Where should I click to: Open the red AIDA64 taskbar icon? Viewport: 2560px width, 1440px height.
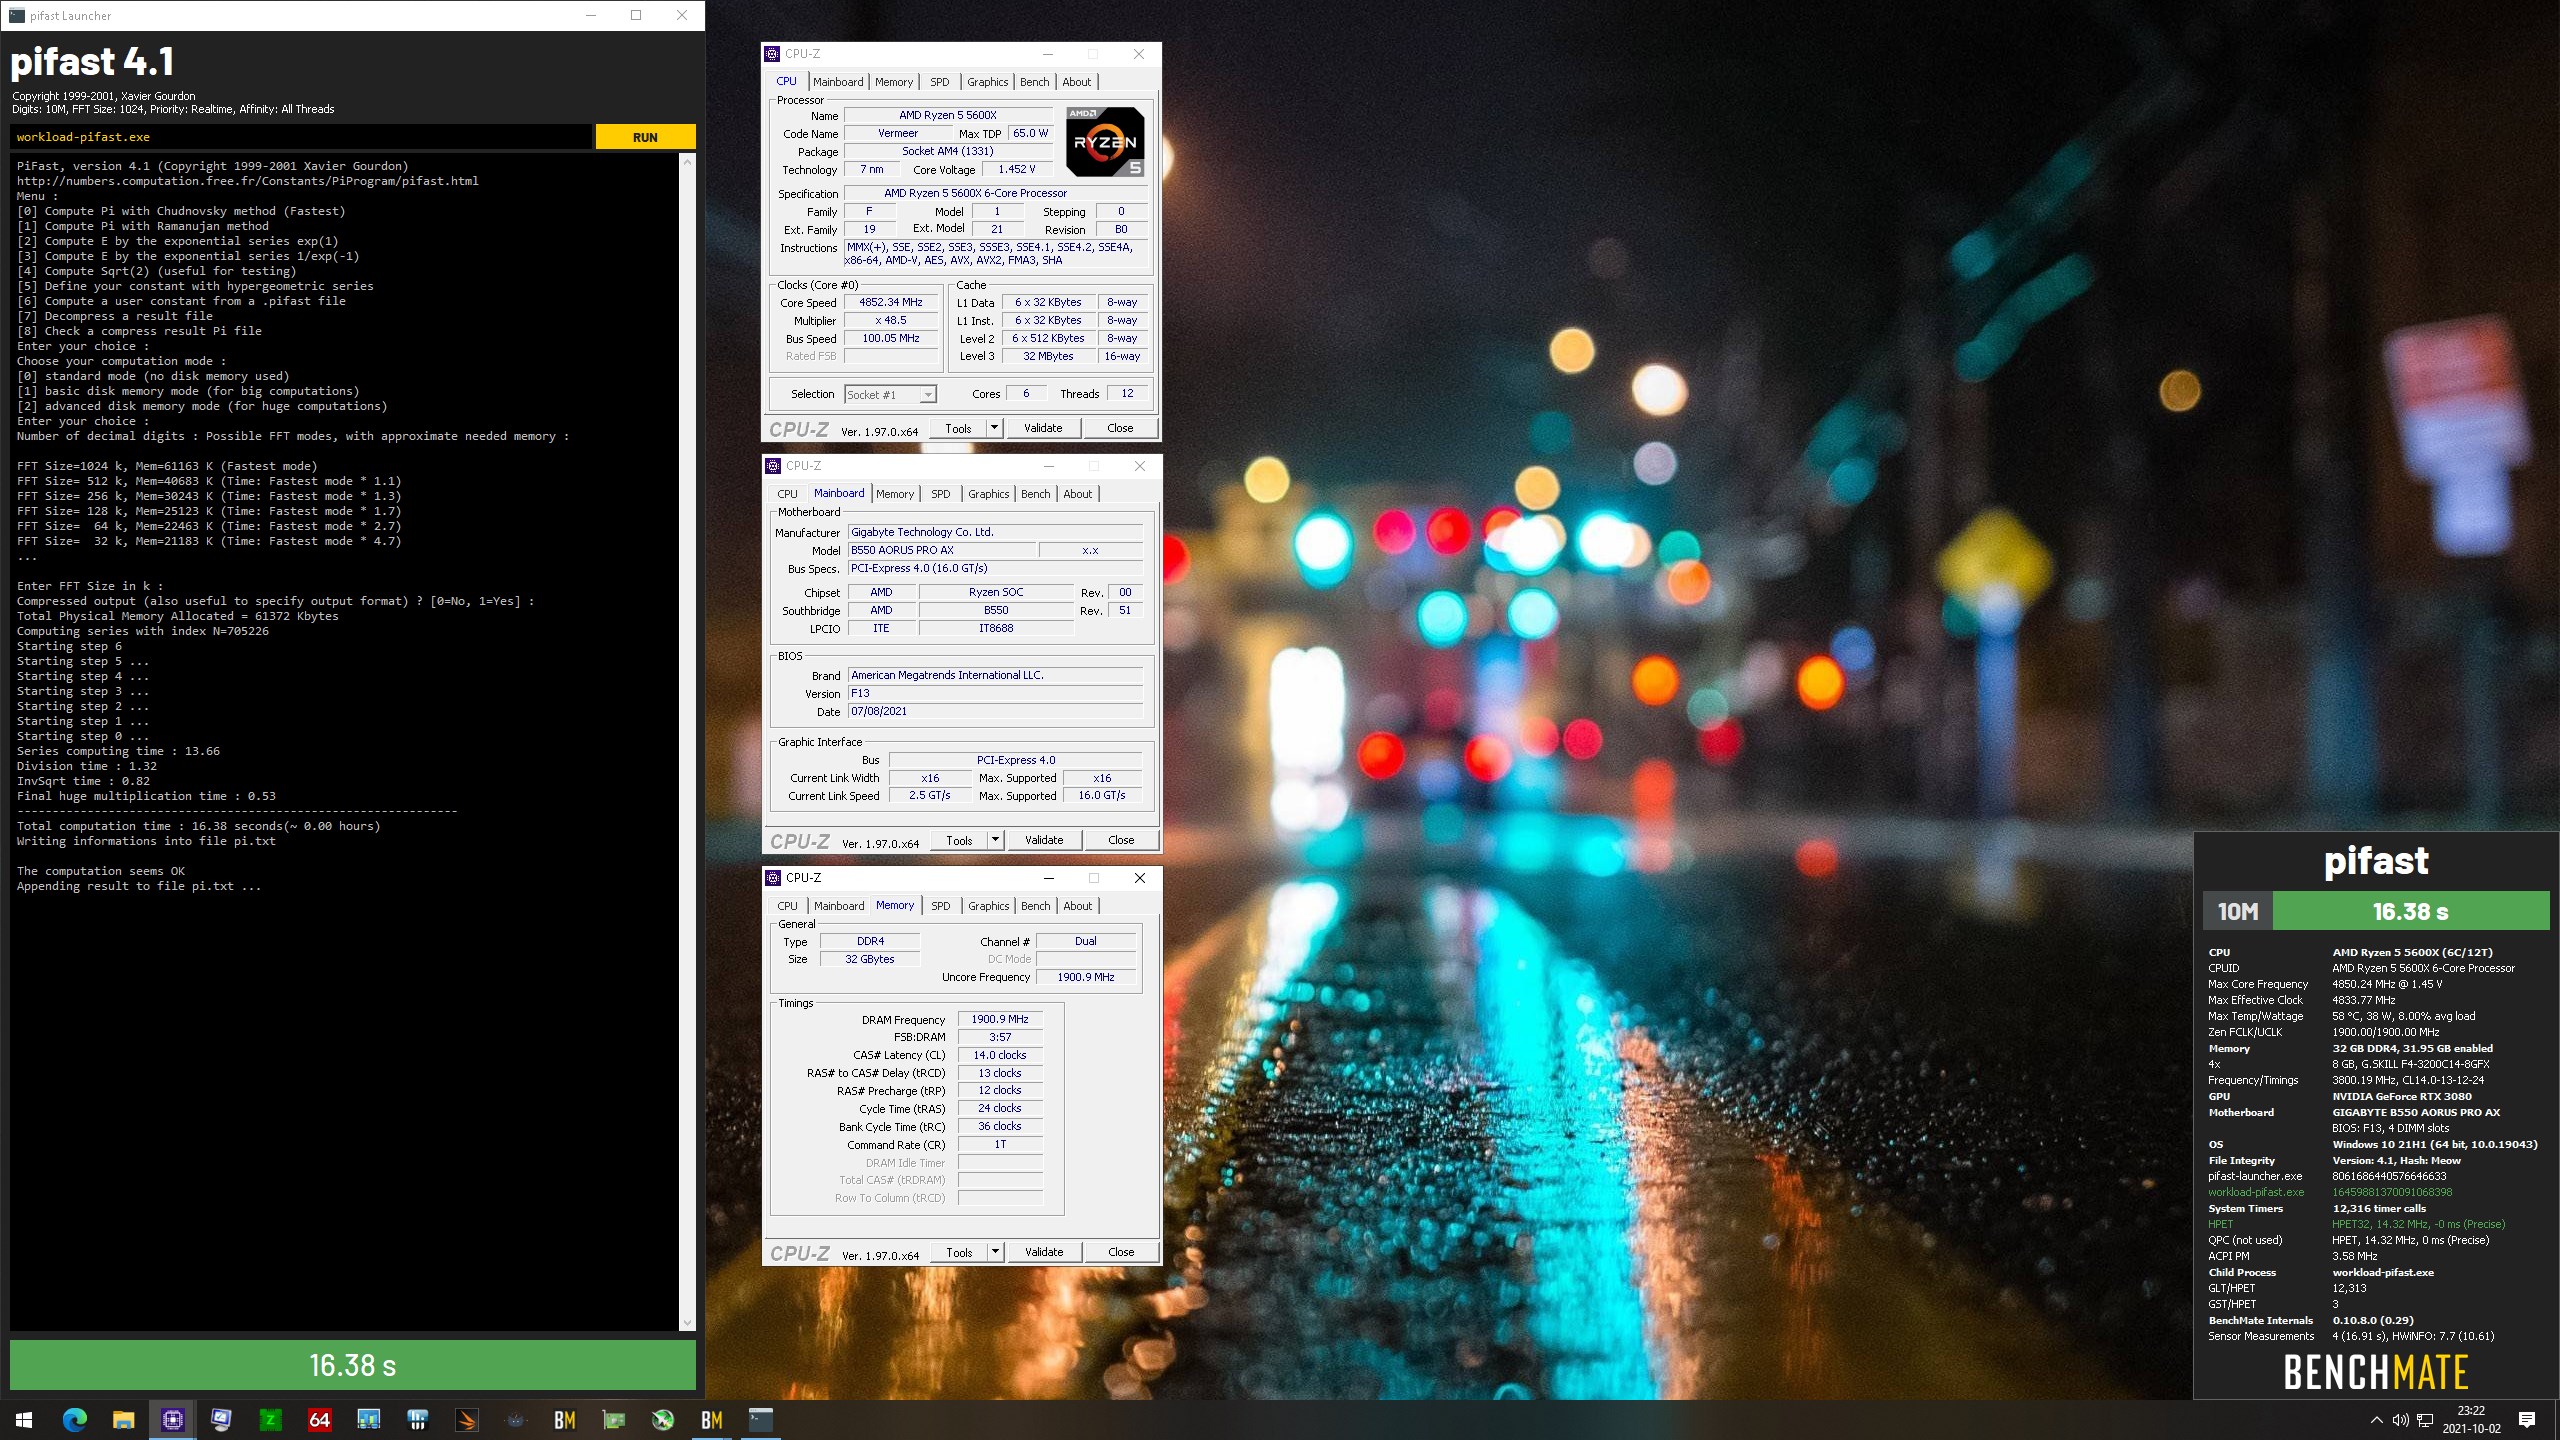(x=319, y=1420)
